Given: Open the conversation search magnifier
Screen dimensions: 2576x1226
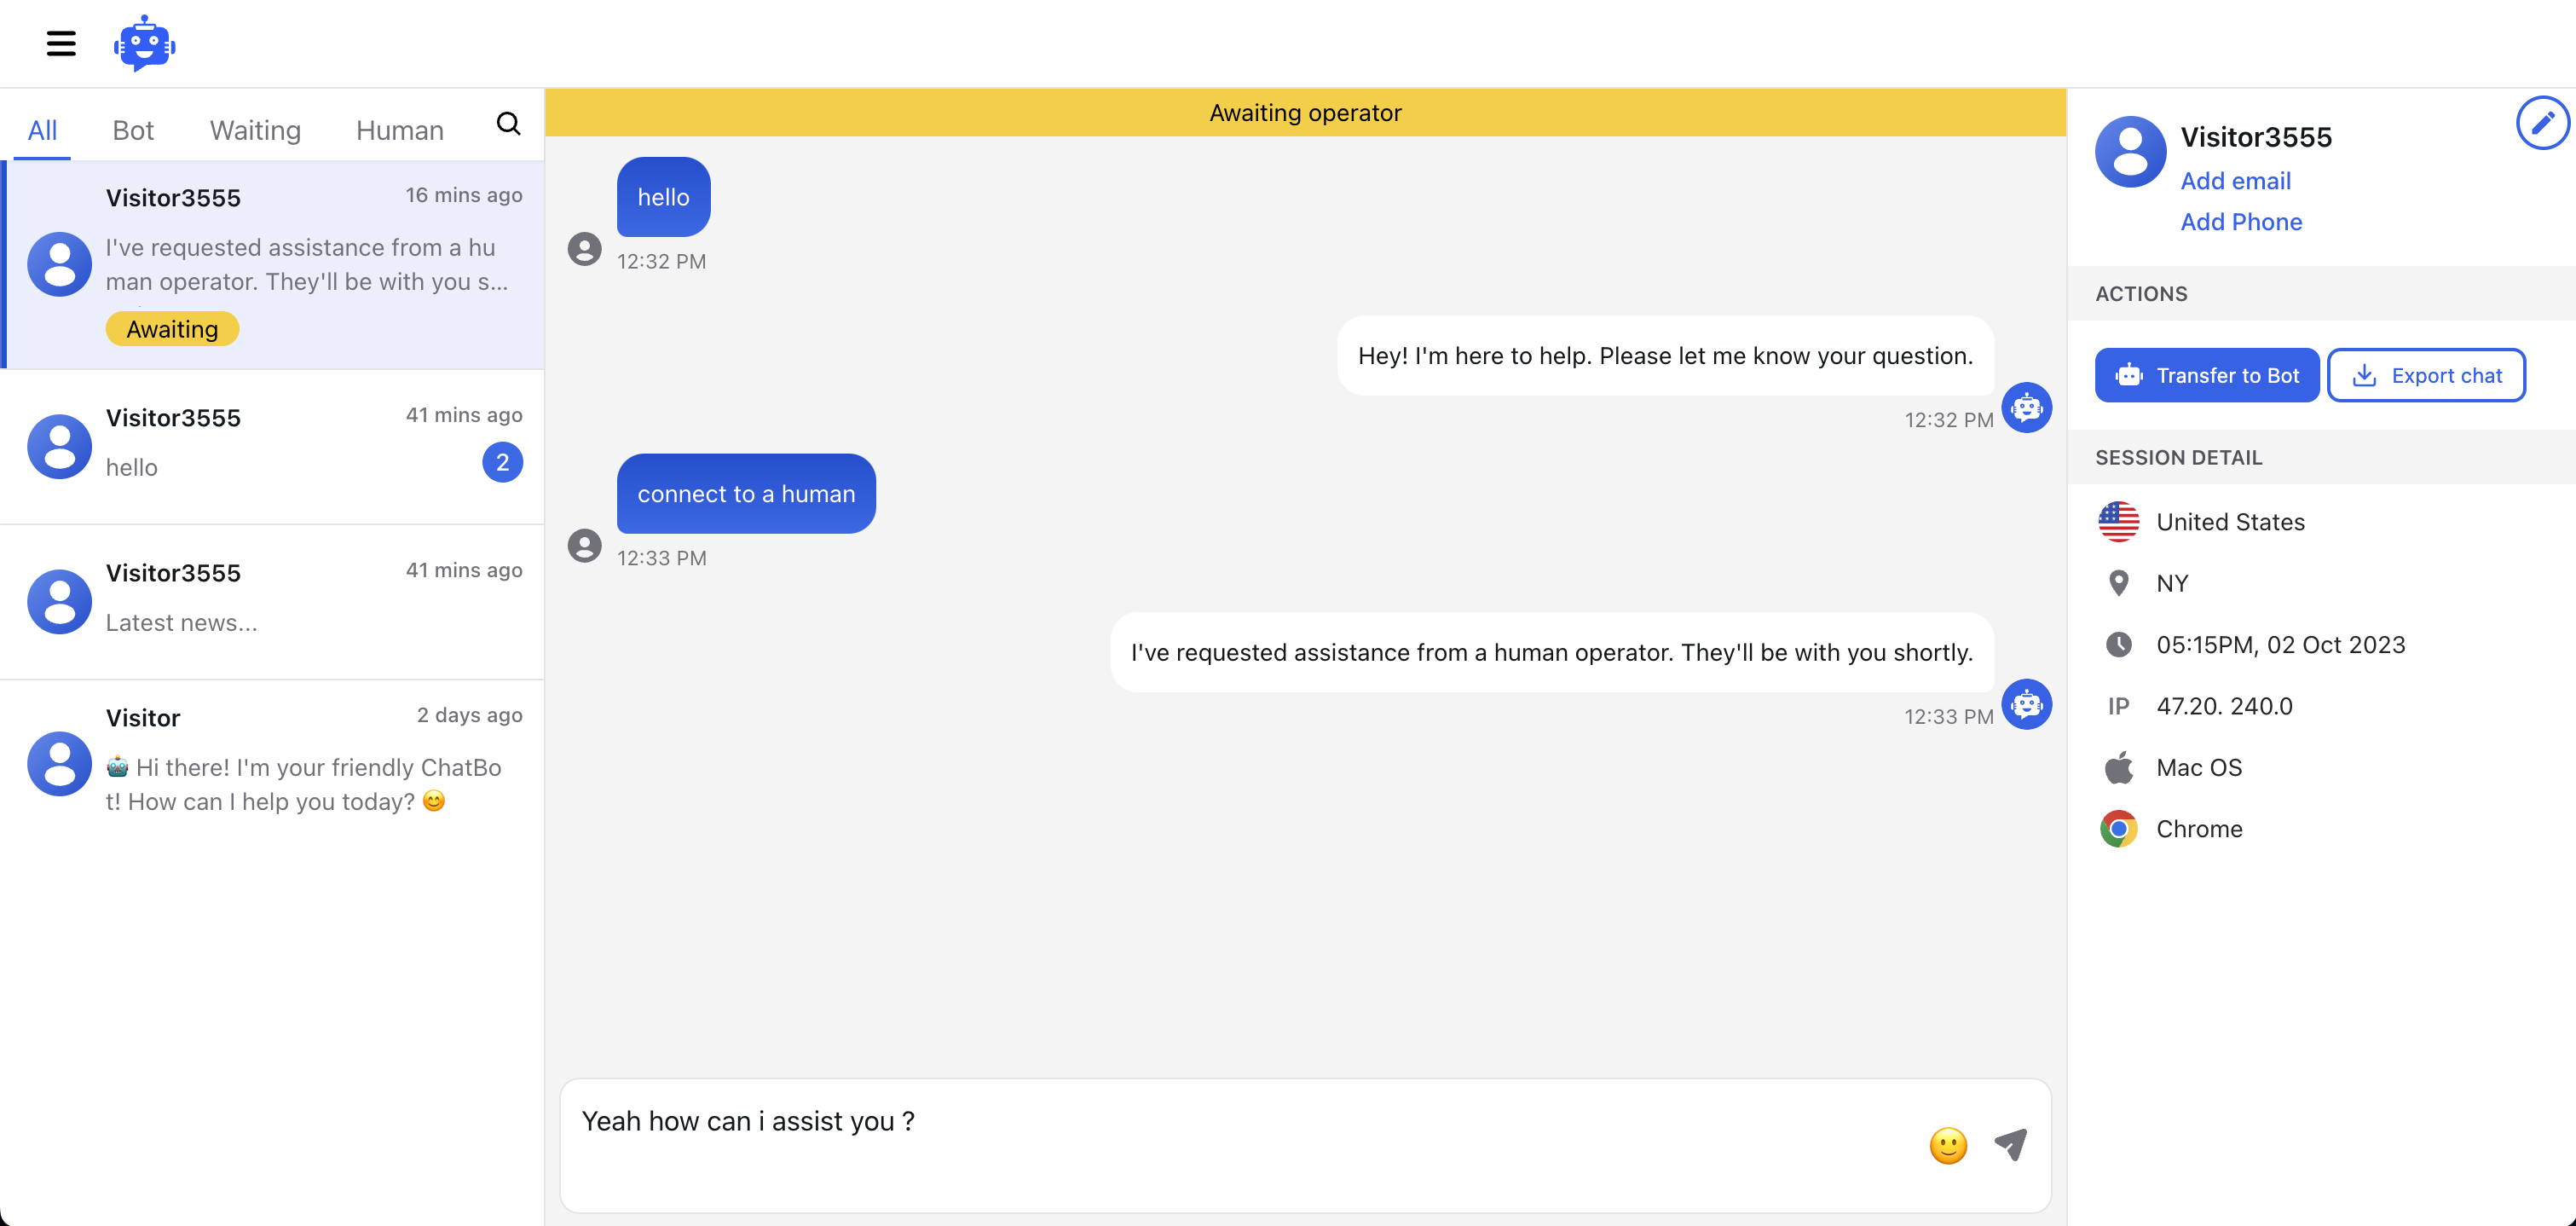Looking at the screenshot, I should [508, 124].
